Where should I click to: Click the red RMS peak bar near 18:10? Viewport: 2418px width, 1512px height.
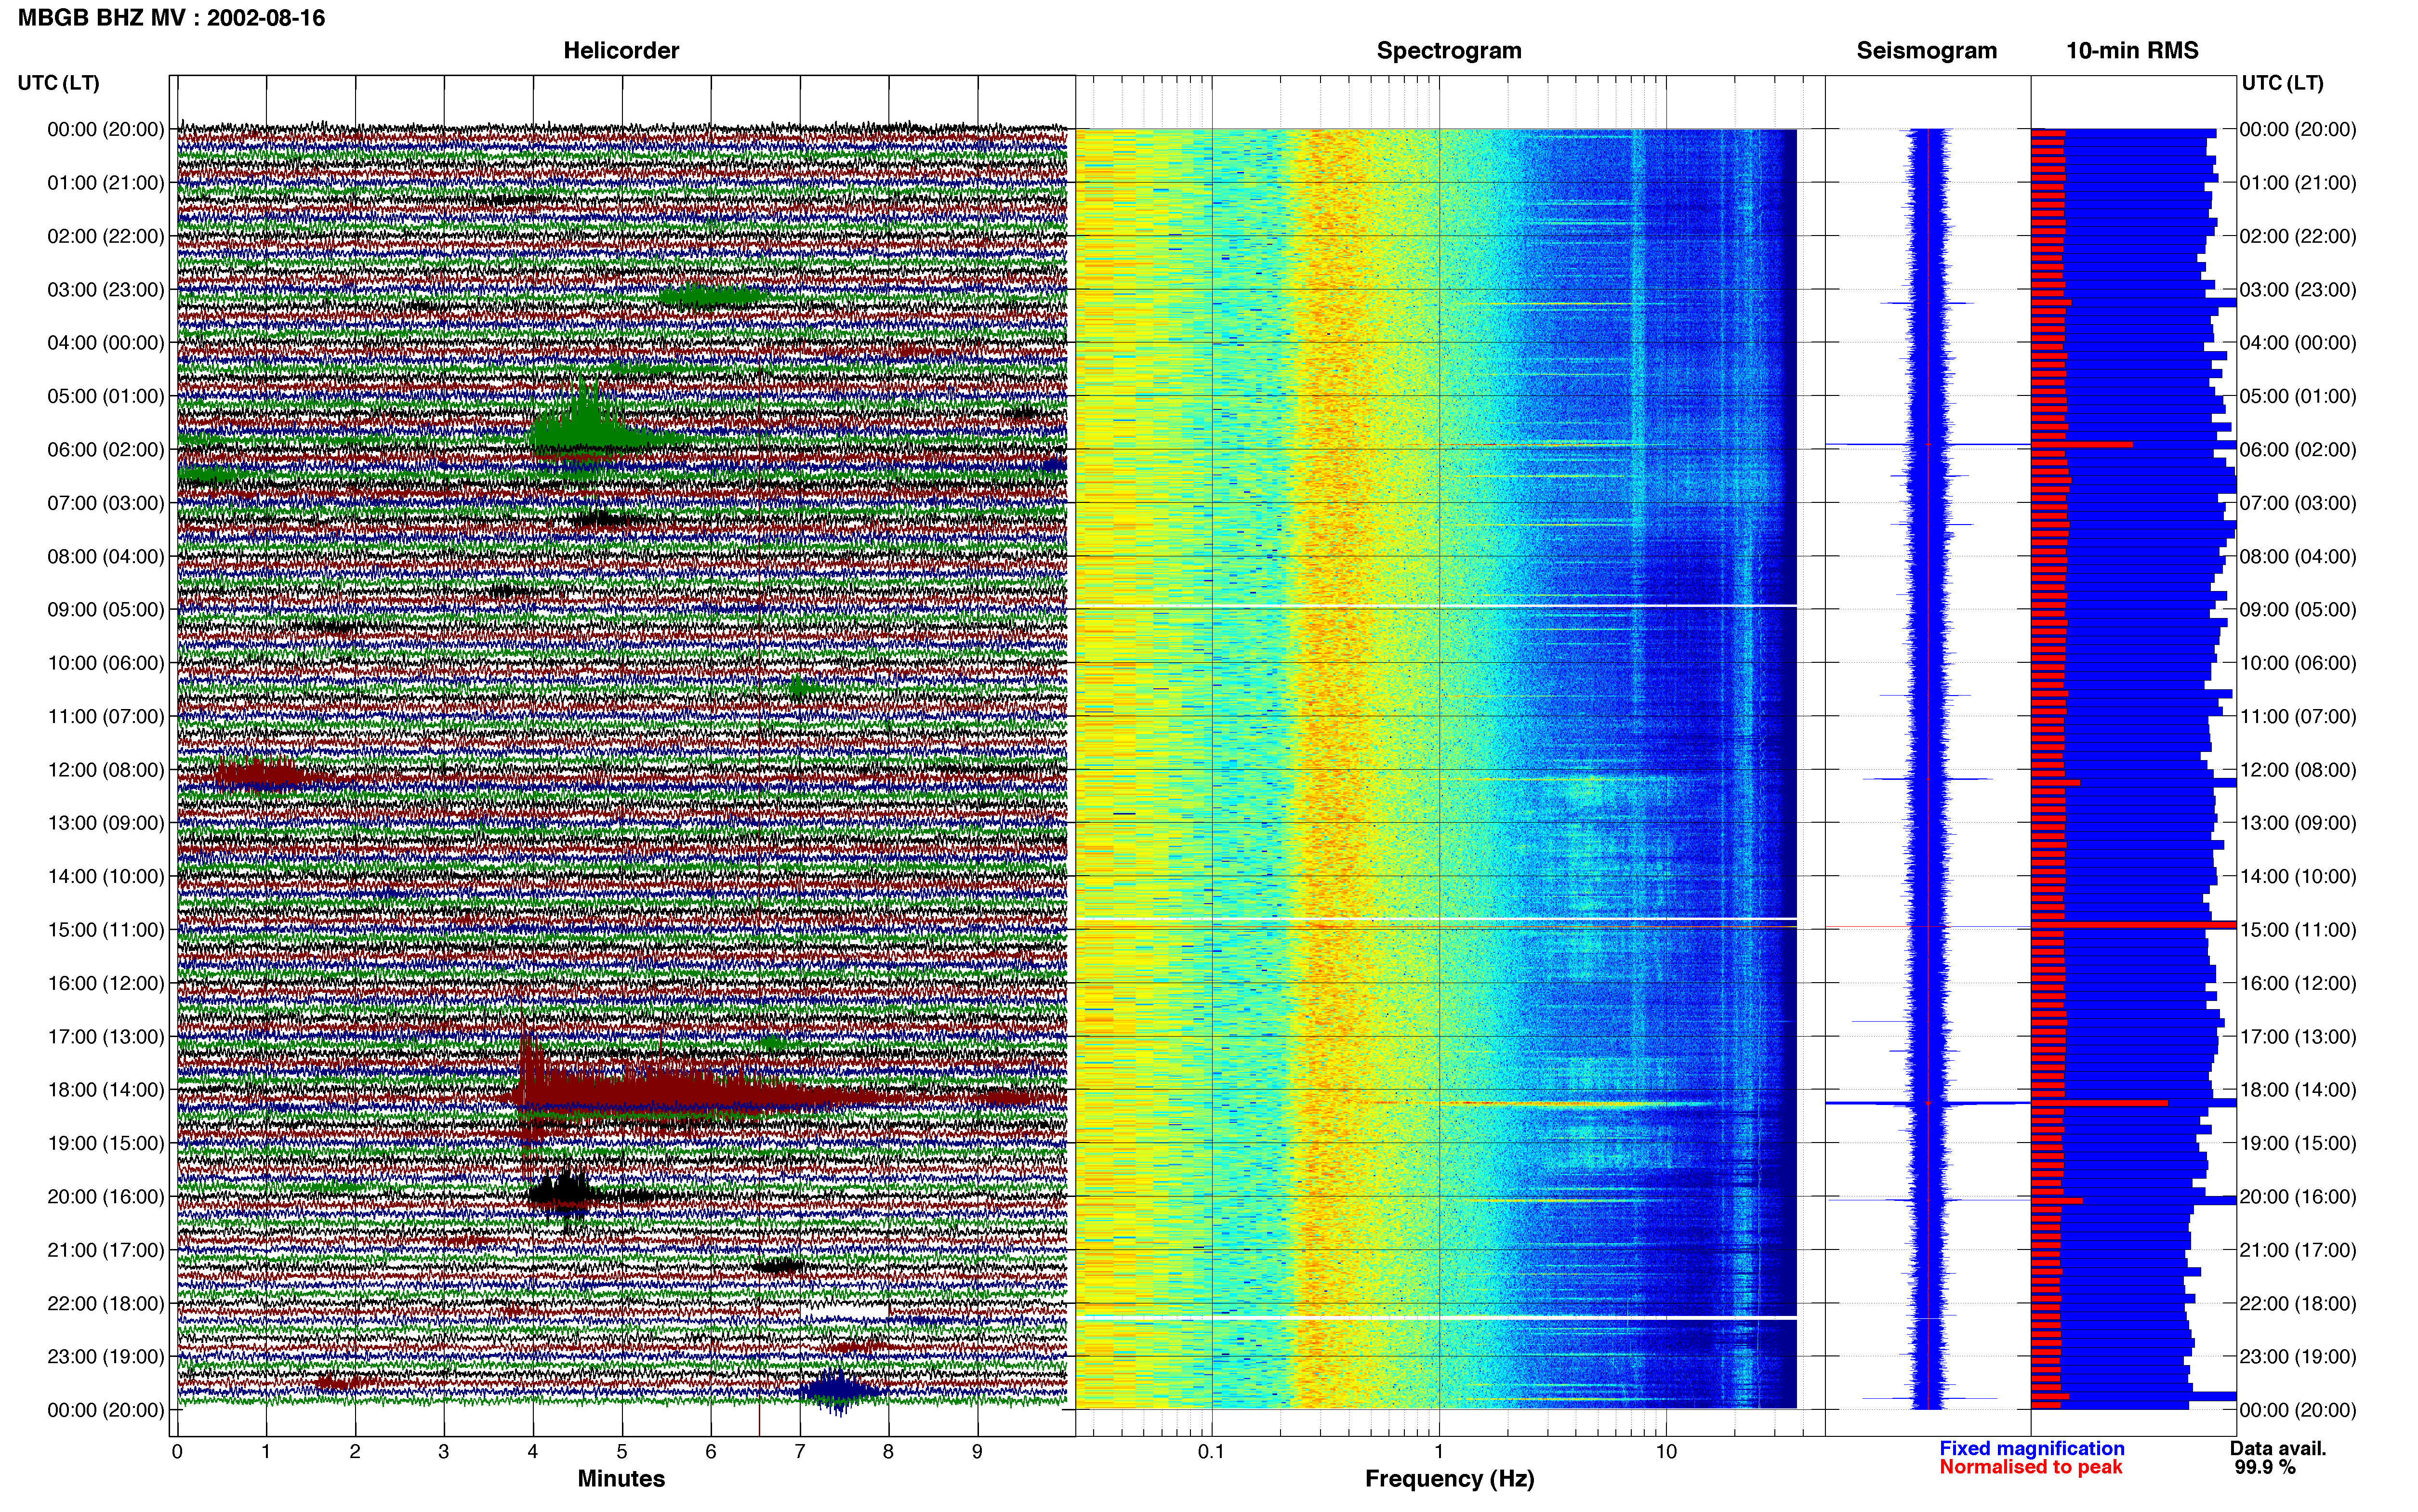[x=2099, y=1103]
